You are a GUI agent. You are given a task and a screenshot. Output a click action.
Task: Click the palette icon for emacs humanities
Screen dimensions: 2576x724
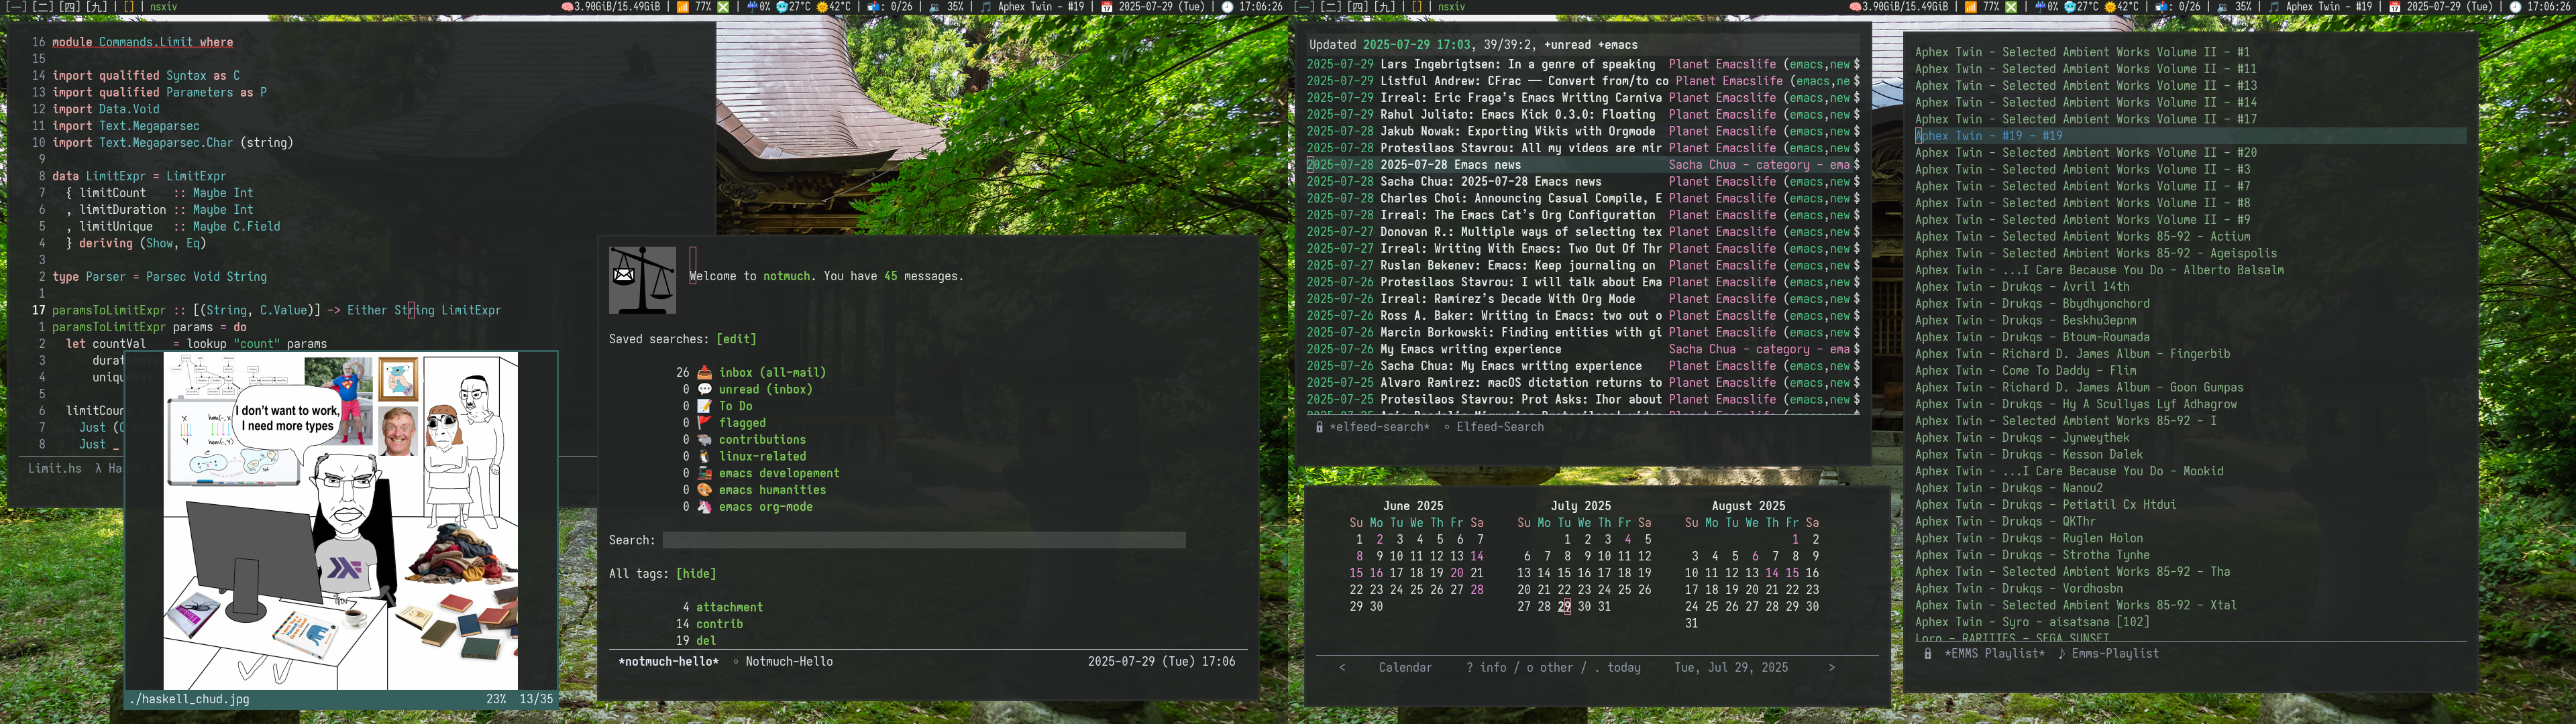704,490
